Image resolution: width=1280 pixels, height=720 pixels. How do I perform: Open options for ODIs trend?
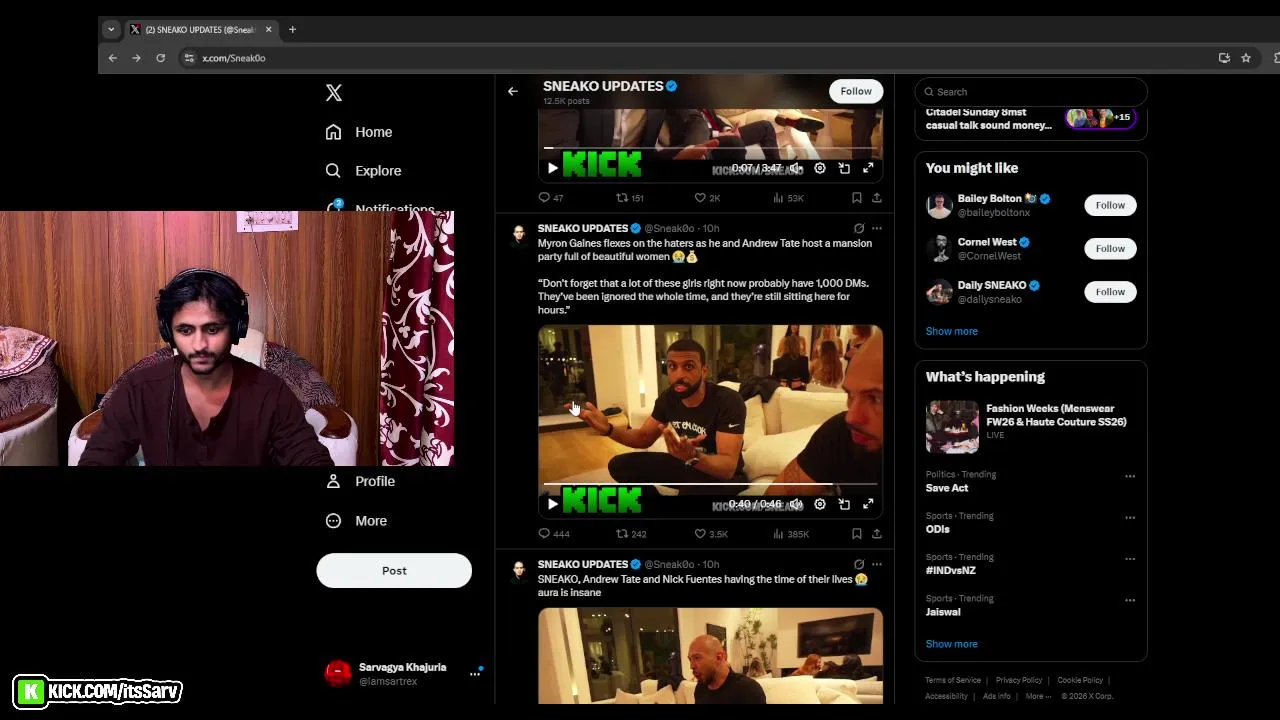(1130, 518)
